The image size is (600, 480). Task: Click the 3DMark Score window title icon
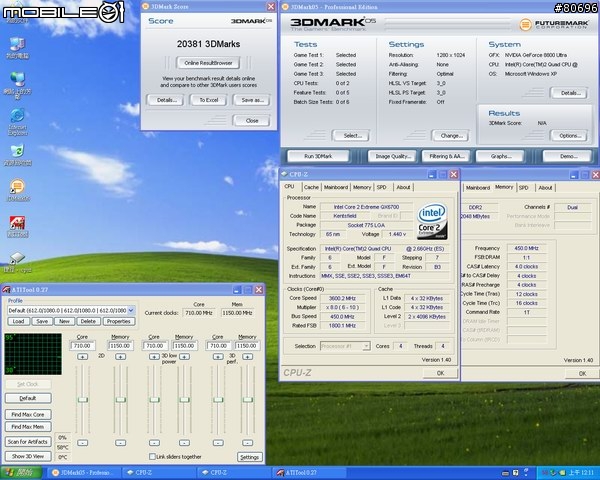point(145,7)
